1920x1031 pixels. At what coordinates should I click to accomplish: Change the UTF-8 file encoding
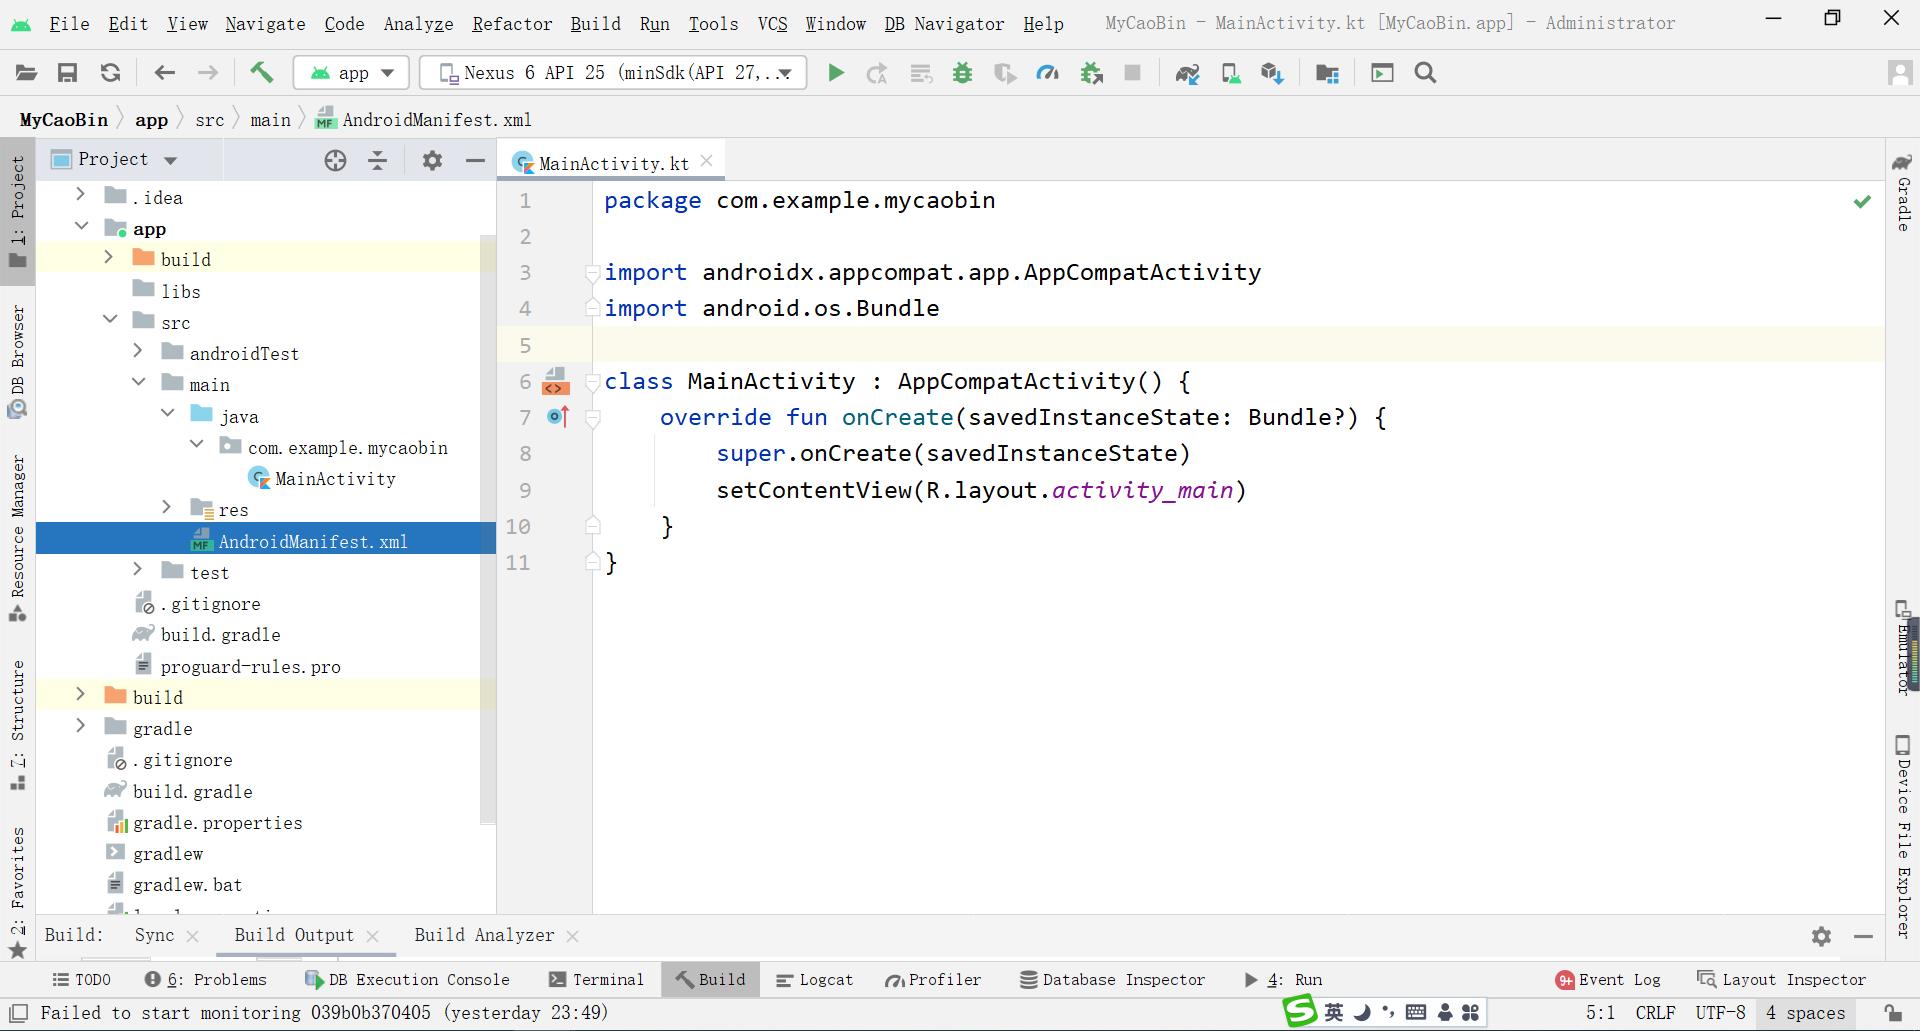tap(1720, 1013)
